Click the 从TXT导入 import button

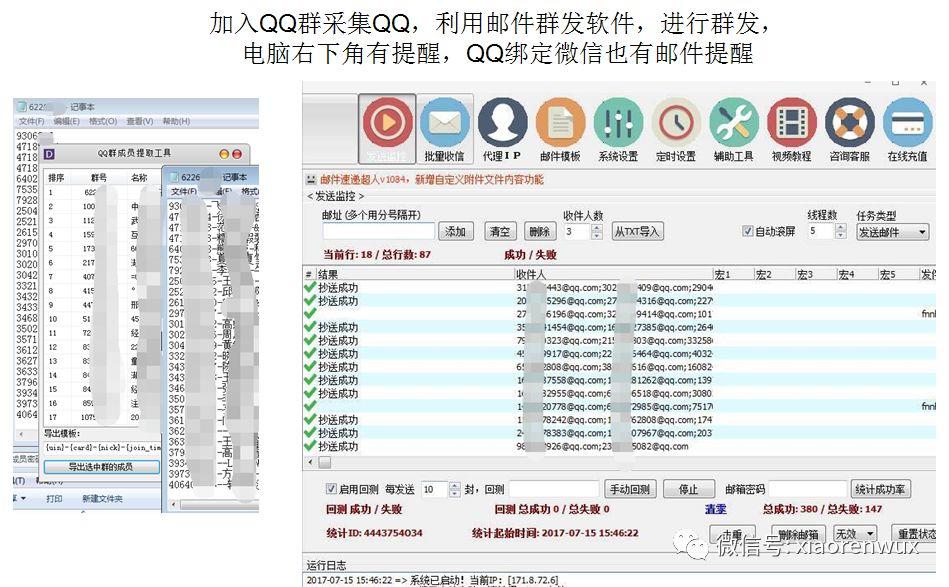pyautogui.click(x=637, y=231)
